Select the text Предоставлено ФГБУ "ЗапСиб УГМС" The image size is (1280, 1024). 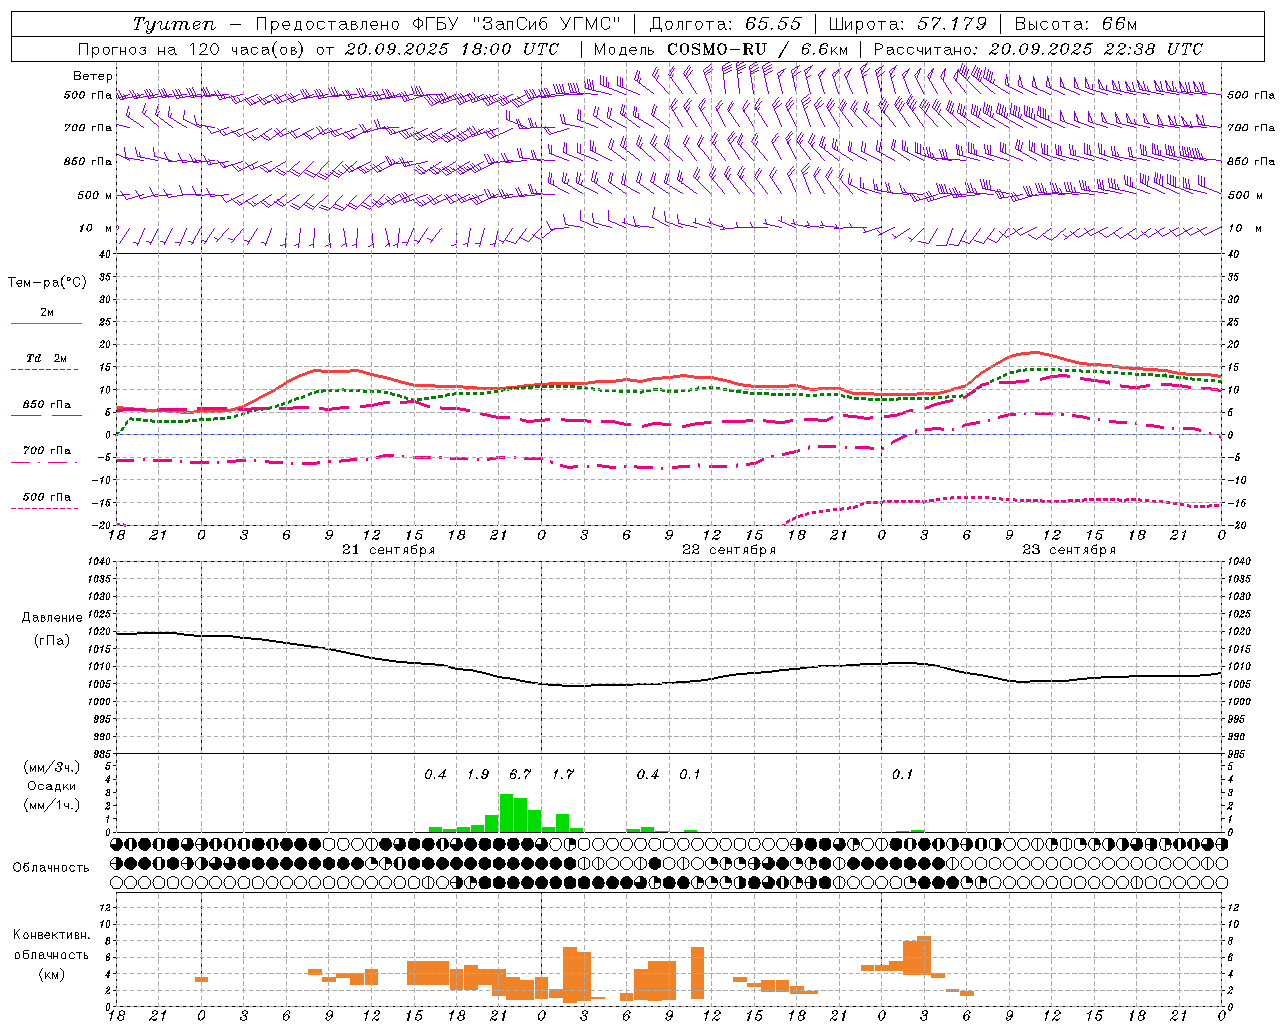438,24
